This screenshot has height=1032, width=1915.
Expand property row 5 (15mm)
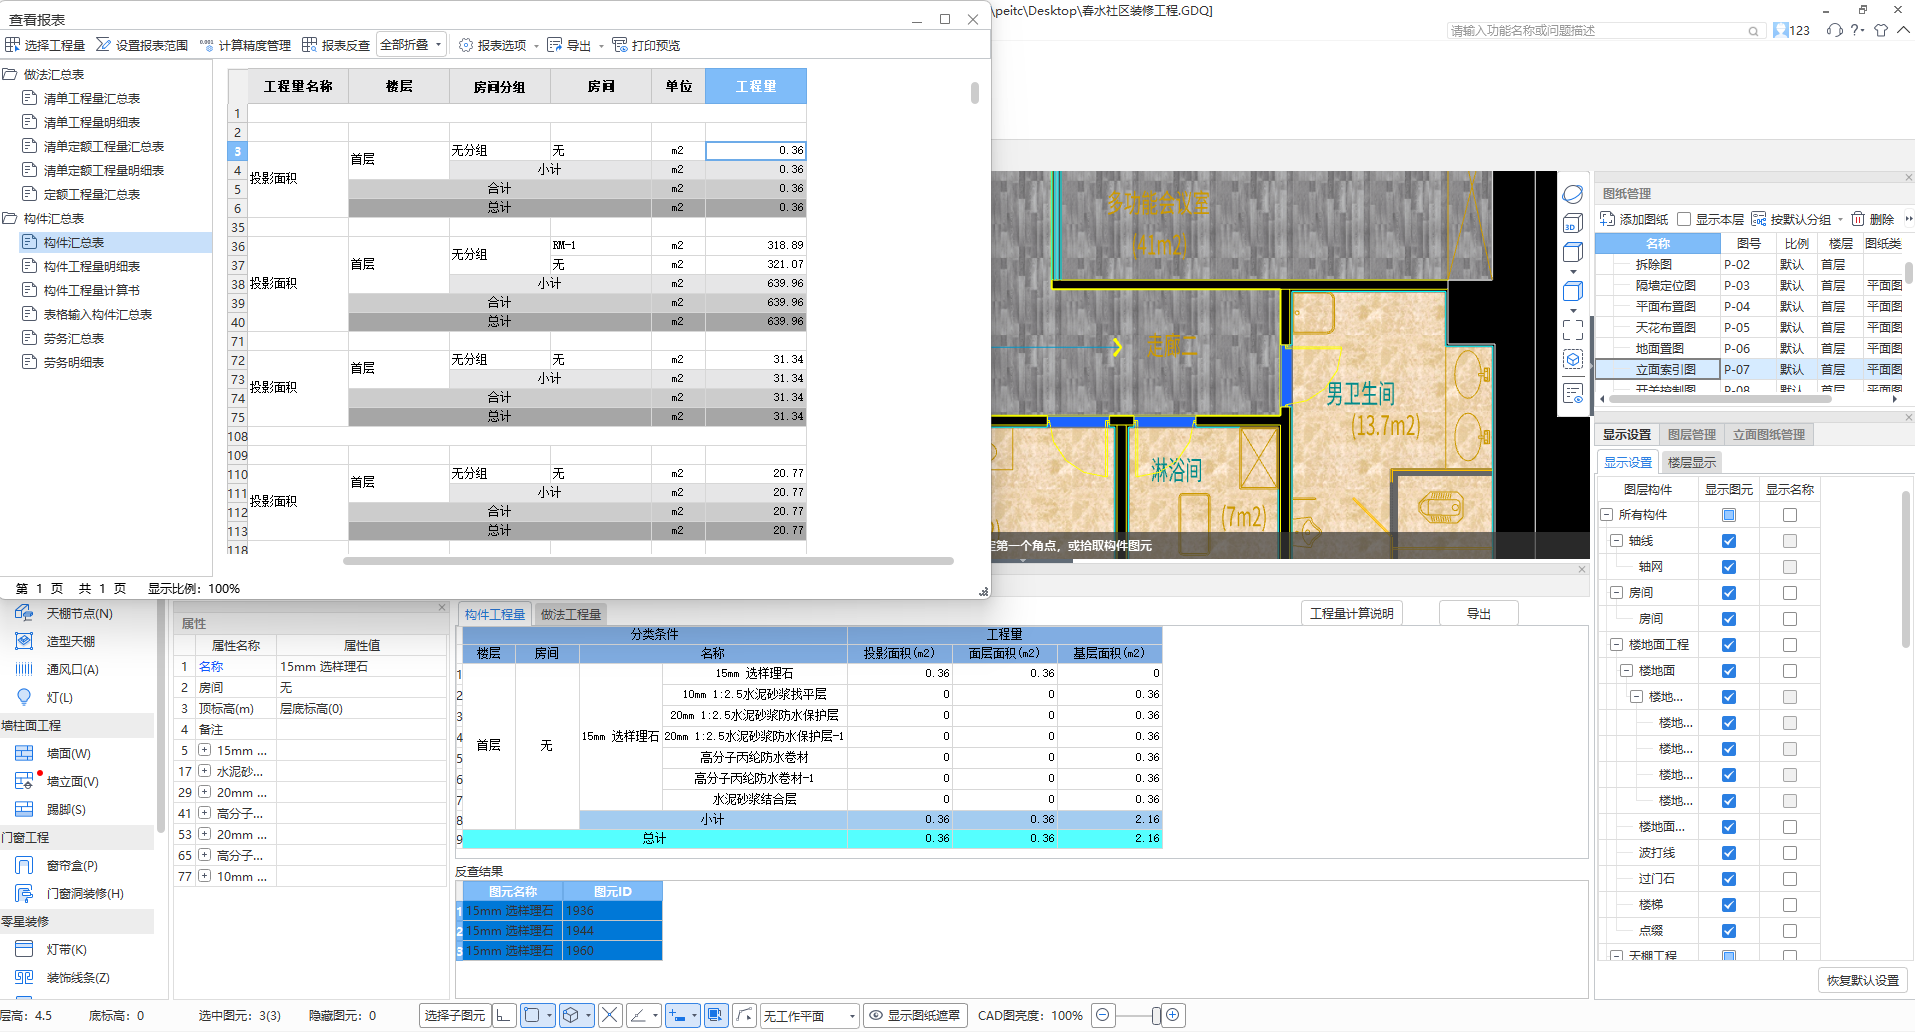[204, 750]
